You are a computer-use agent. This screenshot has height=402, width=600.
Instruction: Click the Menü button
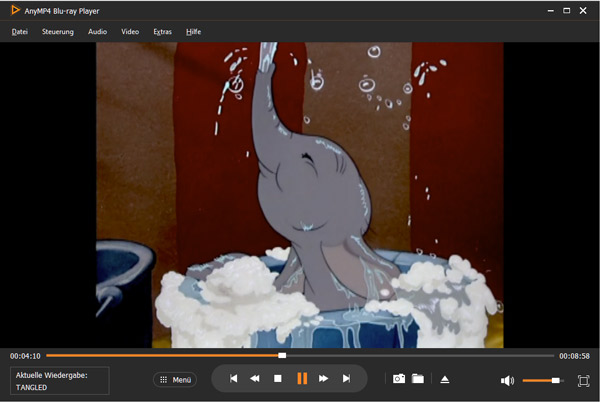175,380
